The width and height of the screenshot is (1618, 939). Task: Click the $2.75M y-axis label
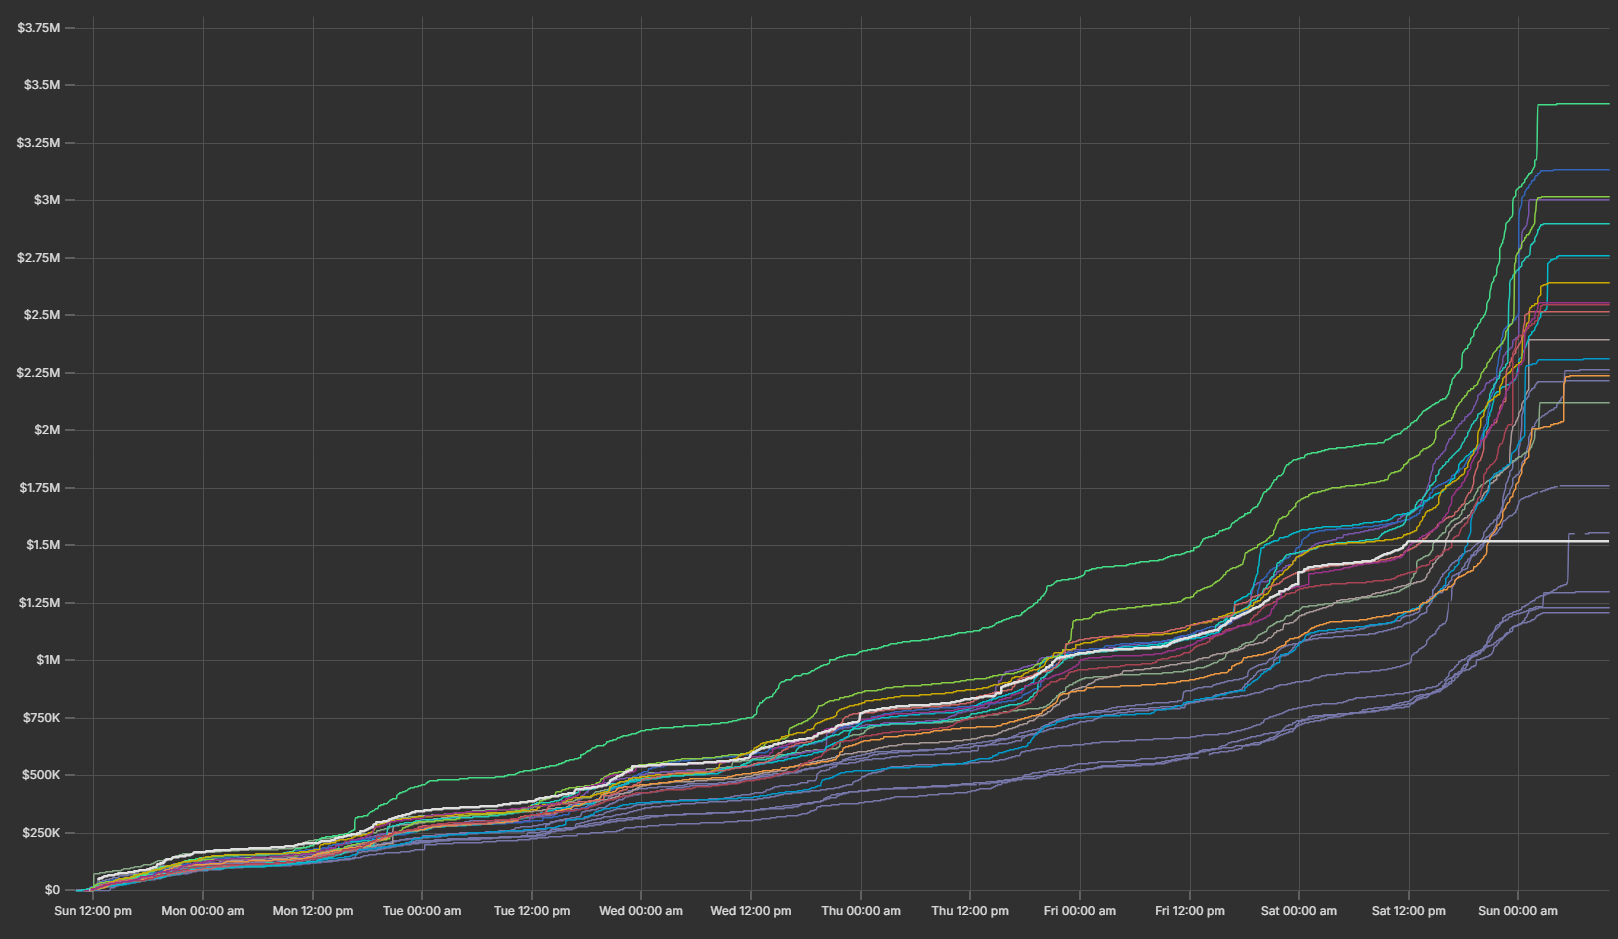39,258
